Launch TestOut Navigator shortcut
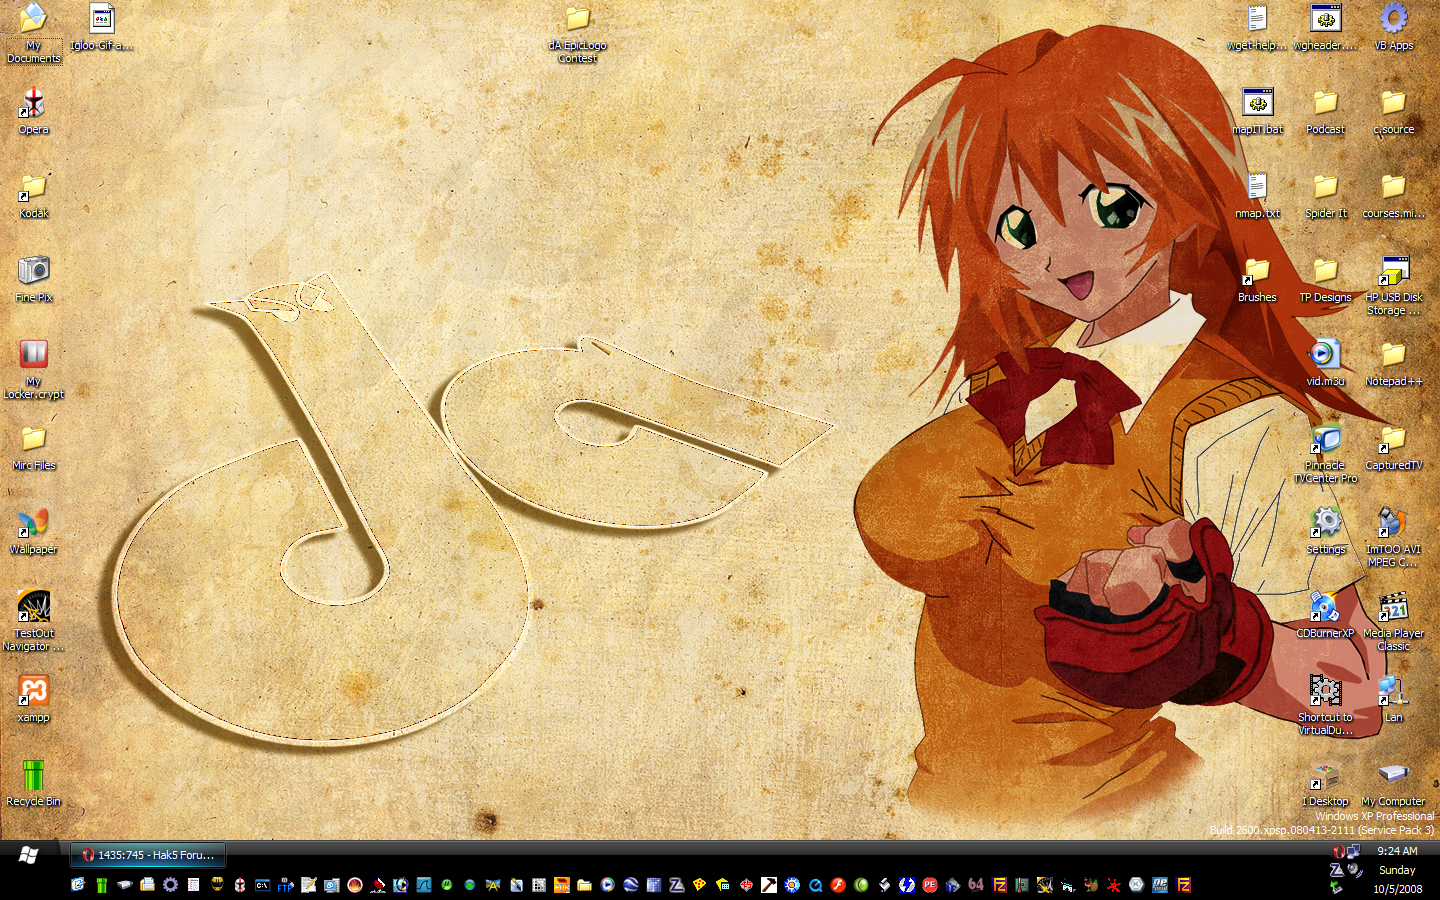 (x=33, y=621)
